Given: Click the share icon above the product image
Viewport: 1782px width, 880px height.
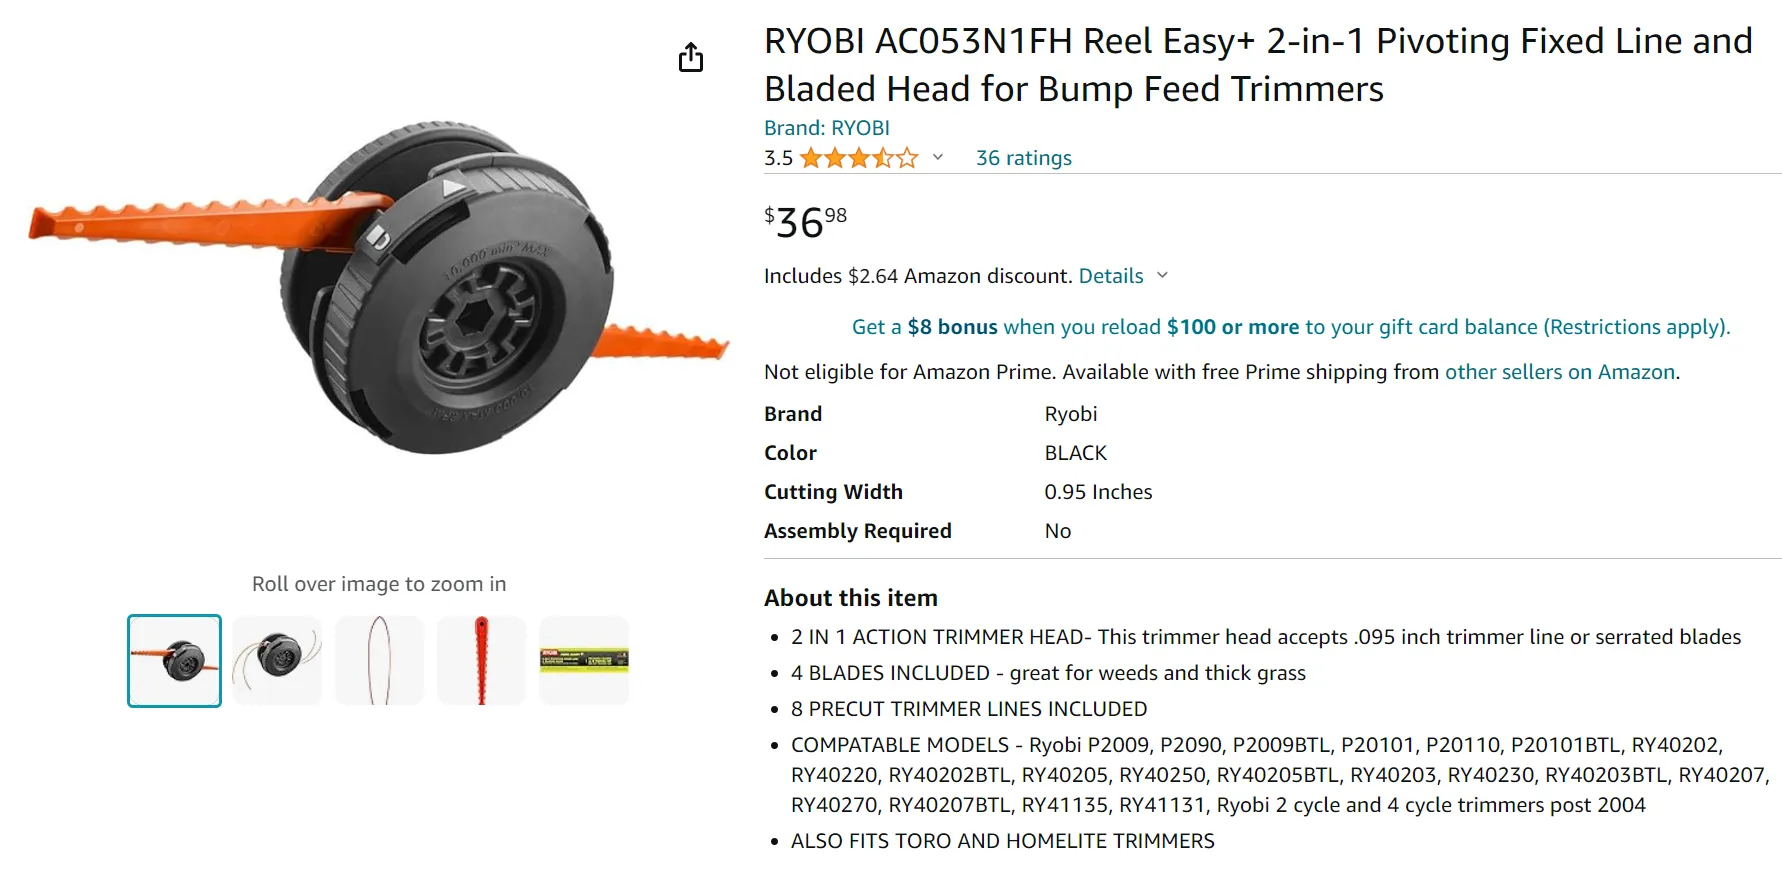Looking at the screenshot, I should pos(691,57).
